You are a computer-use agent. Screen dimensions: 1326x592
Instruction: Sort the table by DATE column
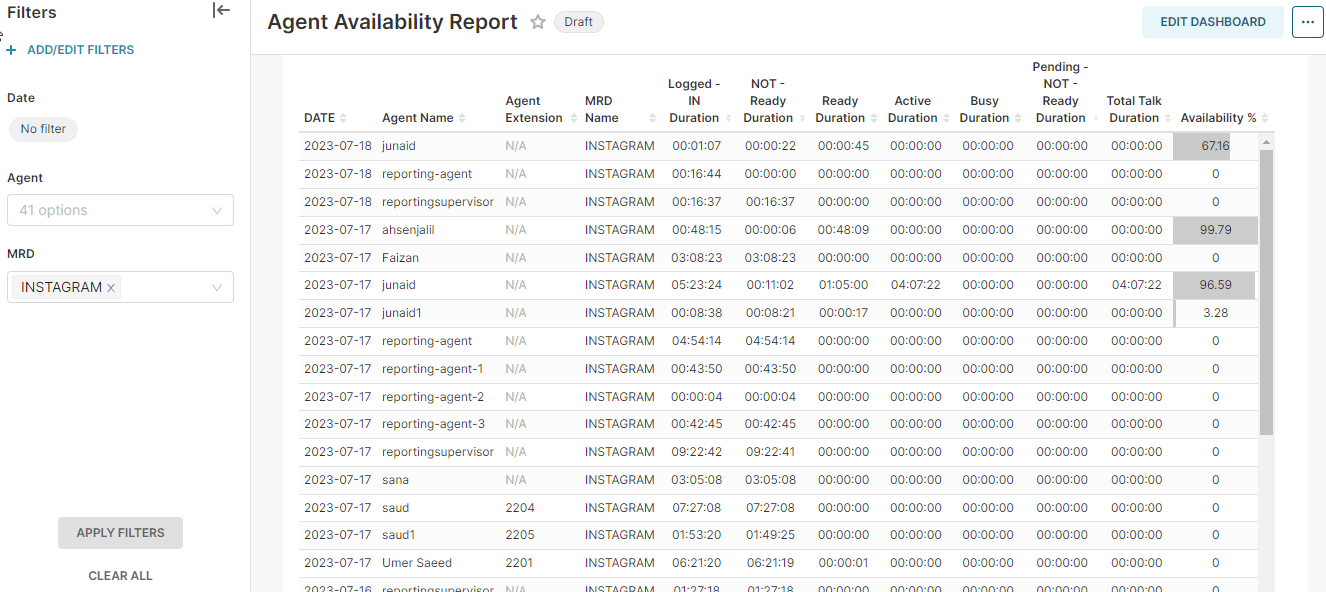(x=345, y=117)
